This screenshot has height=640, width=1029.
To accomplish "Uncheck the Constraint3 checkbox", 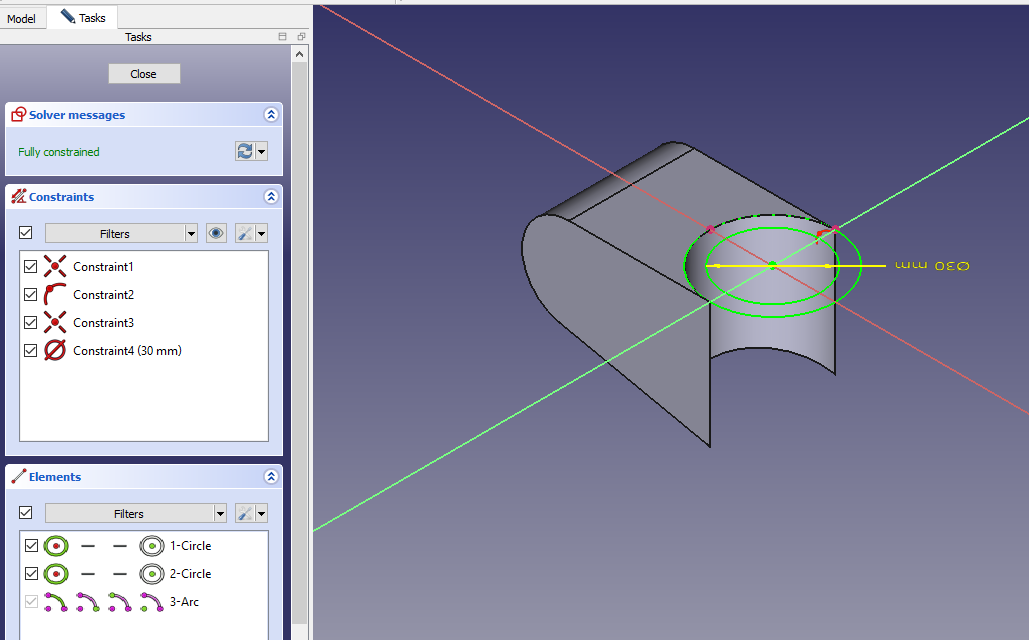I will click(30, 323).
